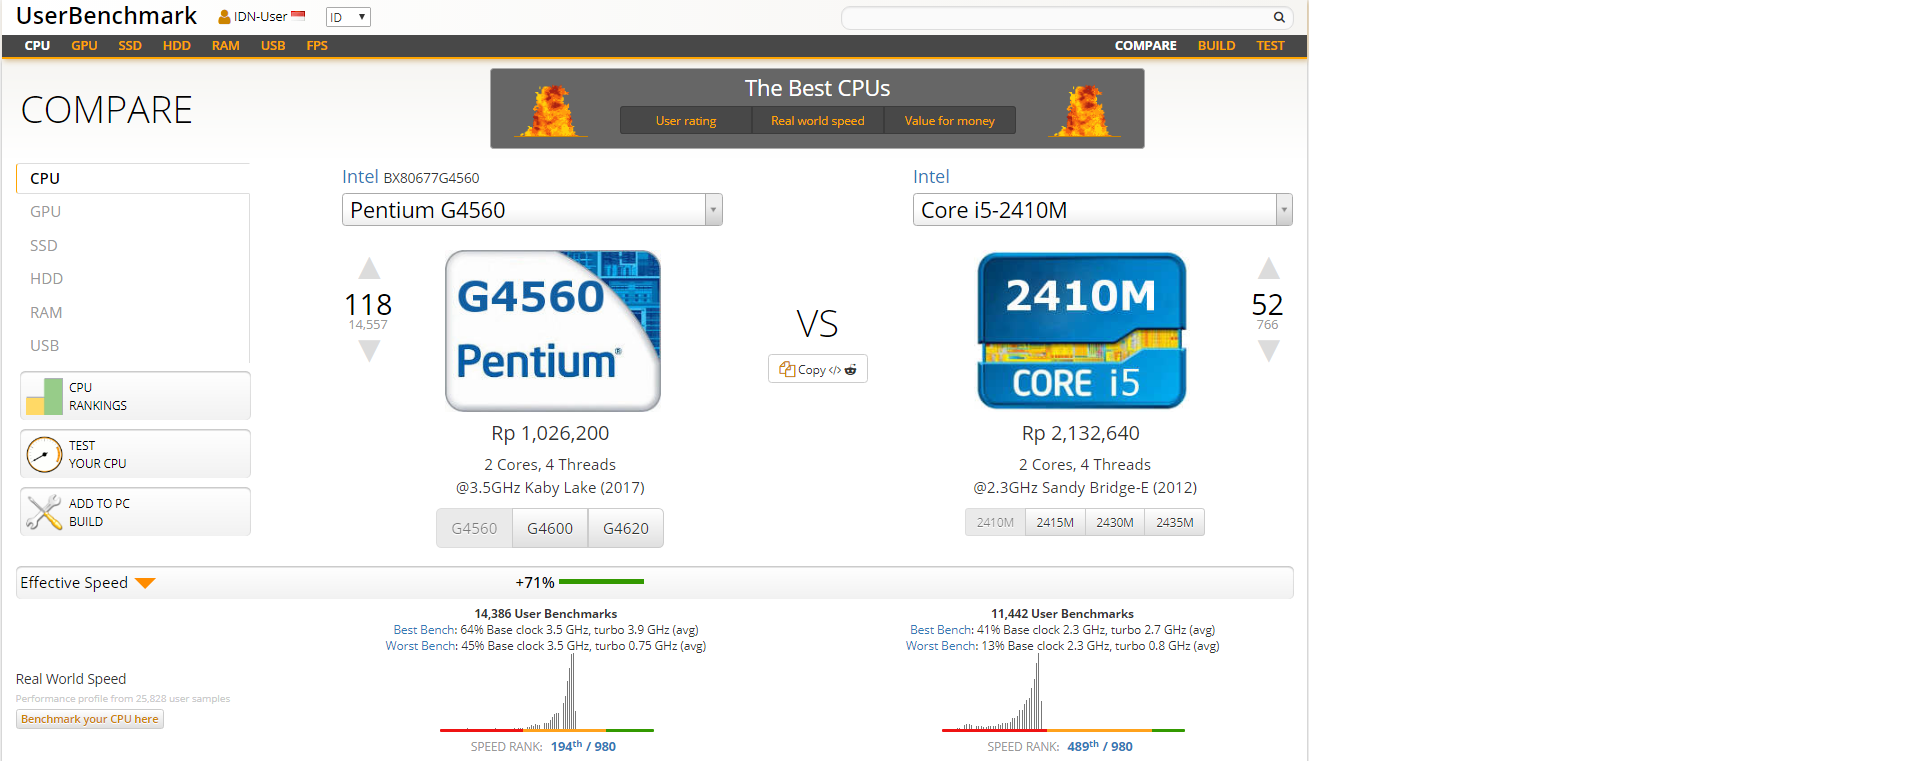Open the HDD tab in top nav
Viewport: 1915px width, 764px height.
tap(177, 46)
